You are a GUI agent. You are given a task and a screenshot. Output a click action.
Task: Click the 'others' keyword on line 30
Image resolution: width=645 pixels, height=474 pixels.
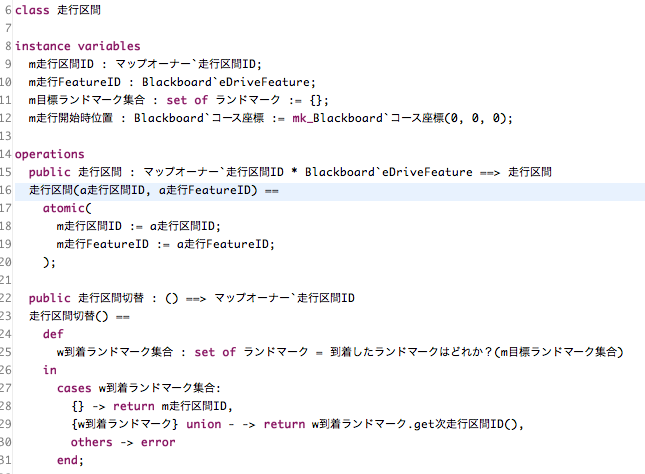point(91,442)
